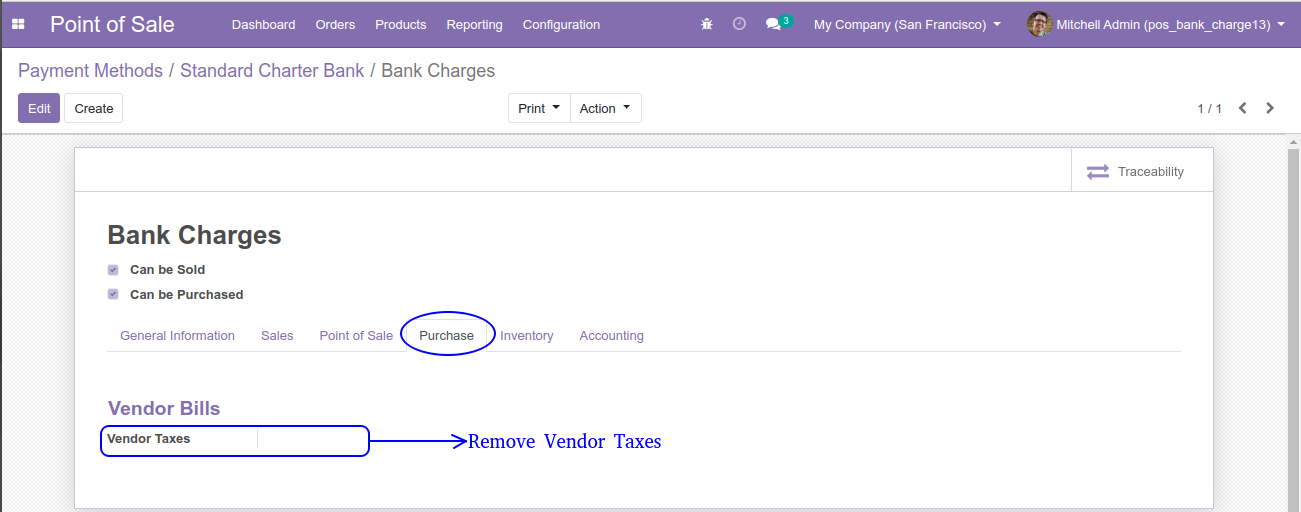Screen dimensions: 1301x512
Task: Click the Create button
Action: point(94,108)
